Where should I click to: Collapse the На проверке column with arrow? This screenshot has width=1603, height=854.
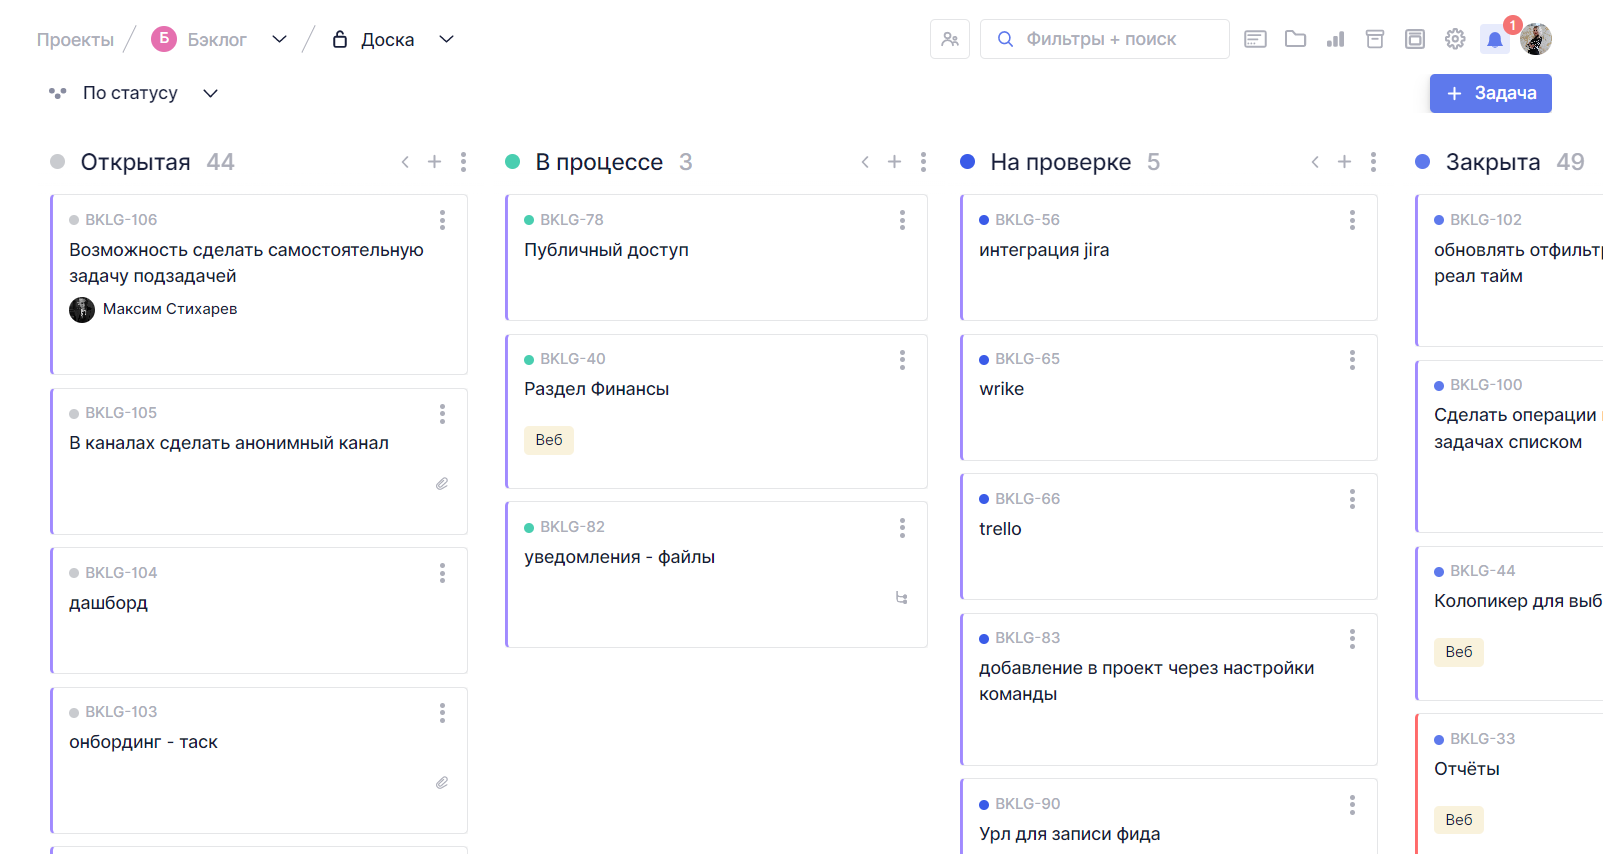point(1315,162)
